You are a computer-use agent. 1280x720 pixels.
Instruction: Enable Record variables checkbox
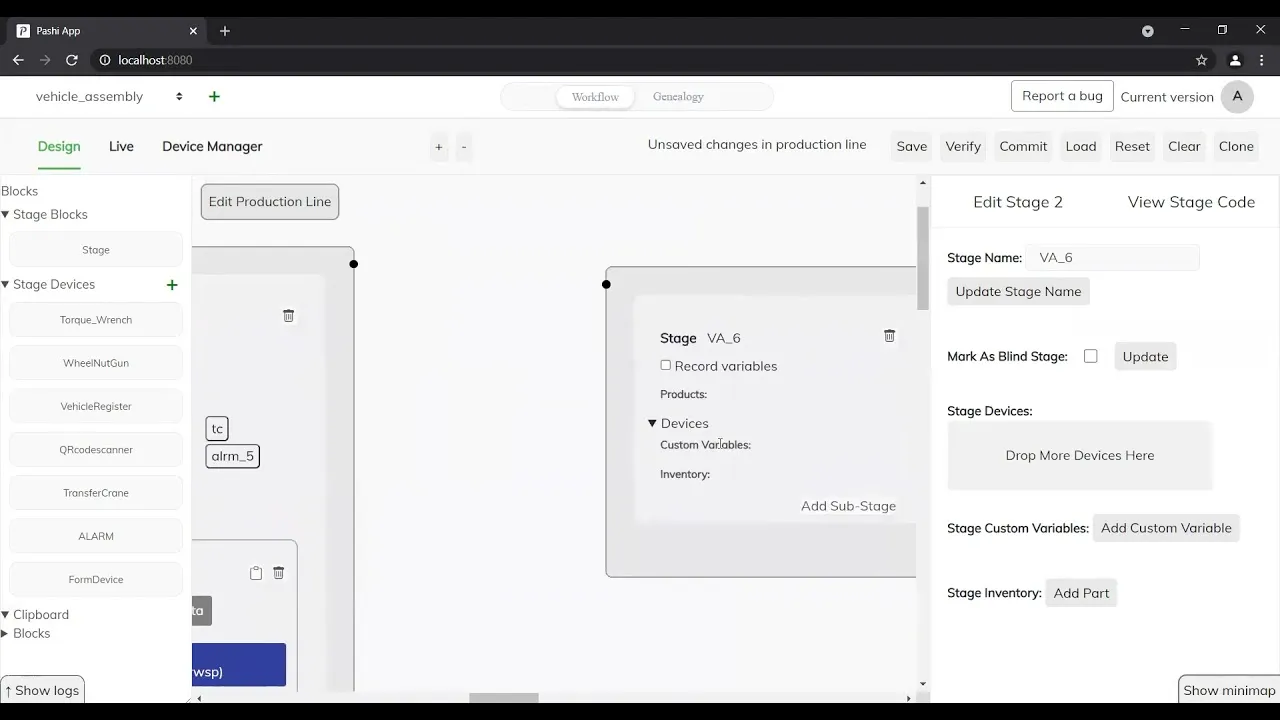666,366
